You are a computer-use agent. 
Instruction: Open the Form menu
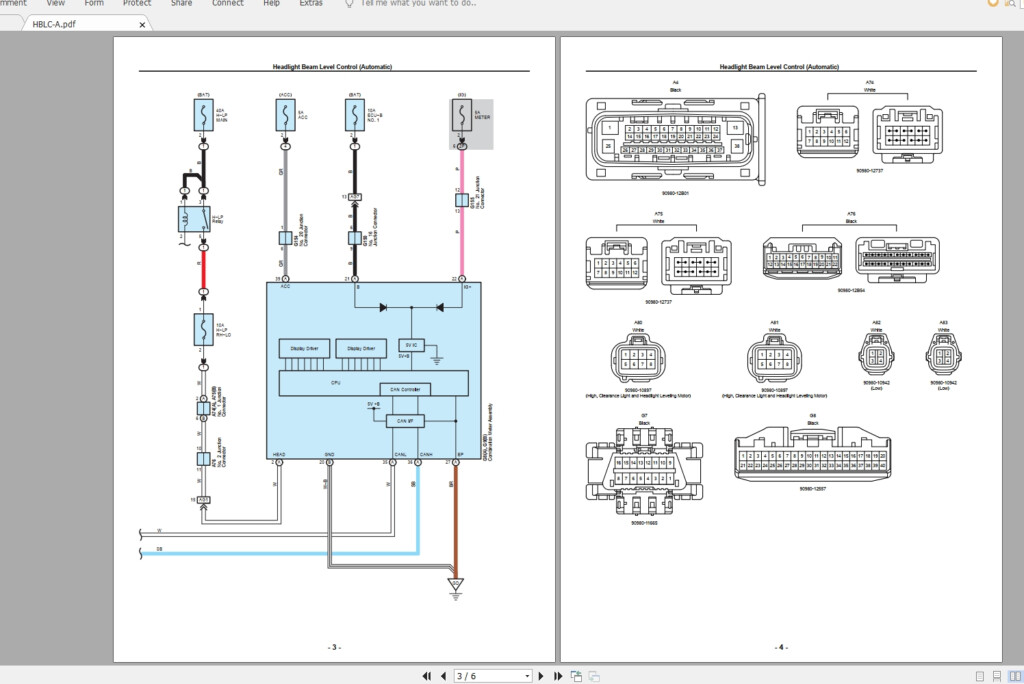click(x=94, y=3)
